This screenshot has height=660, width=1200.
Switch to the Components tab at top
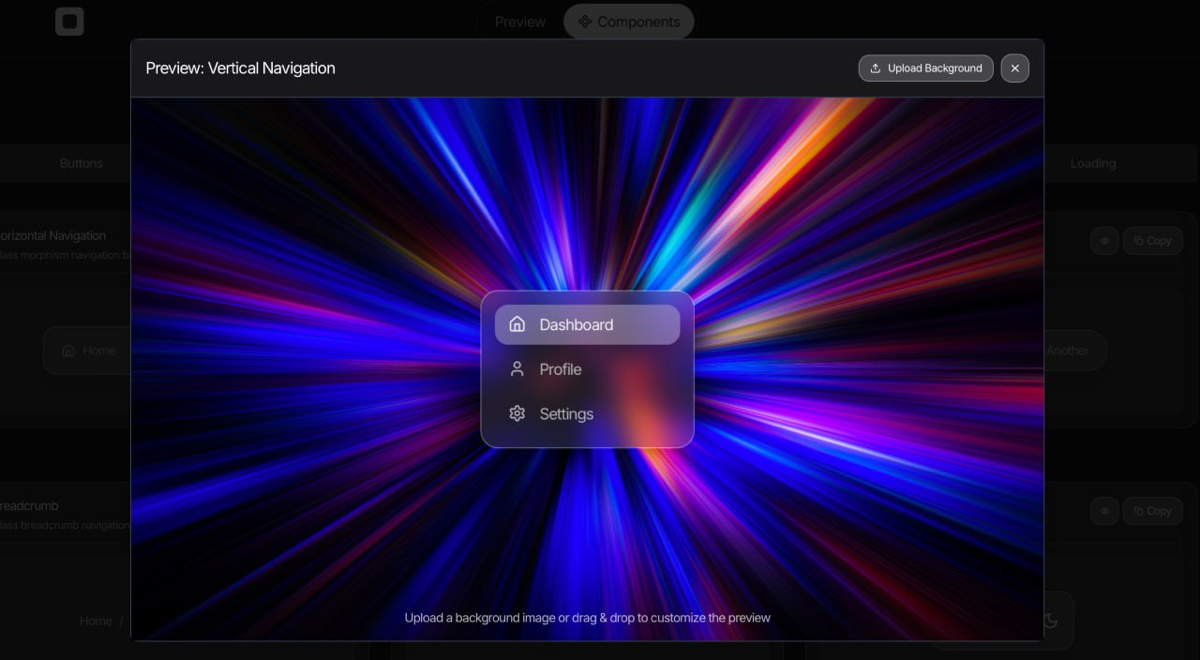629,21
